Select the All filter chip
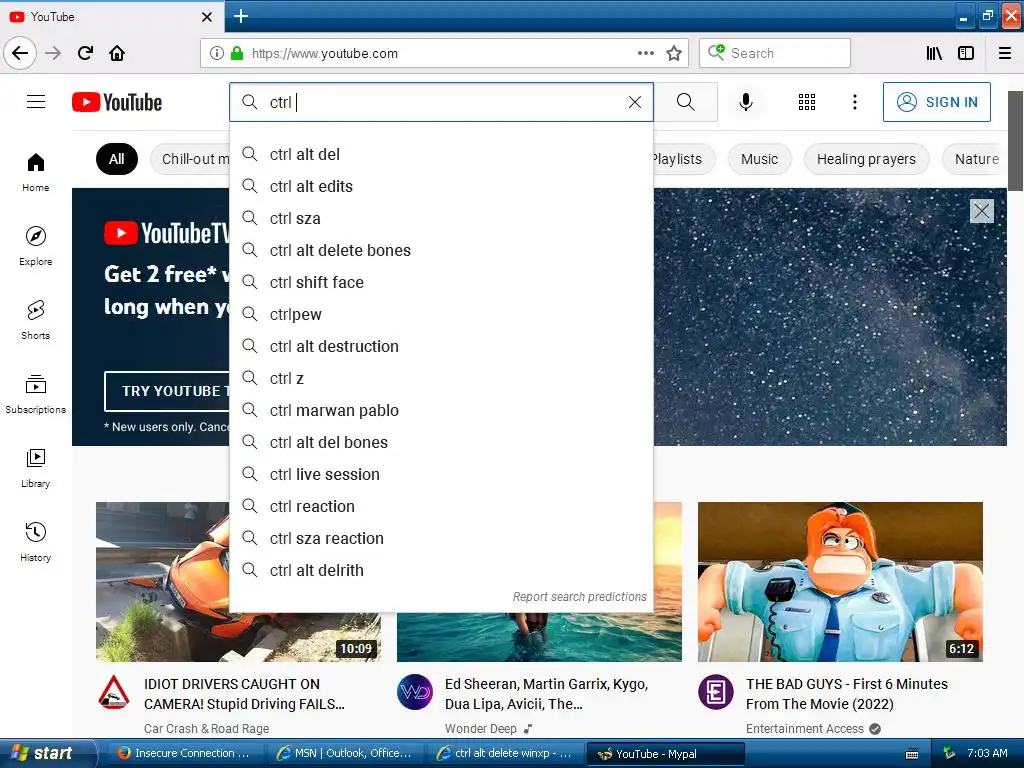The width and height of the screenshot is (1024, 768). point(117,159)
